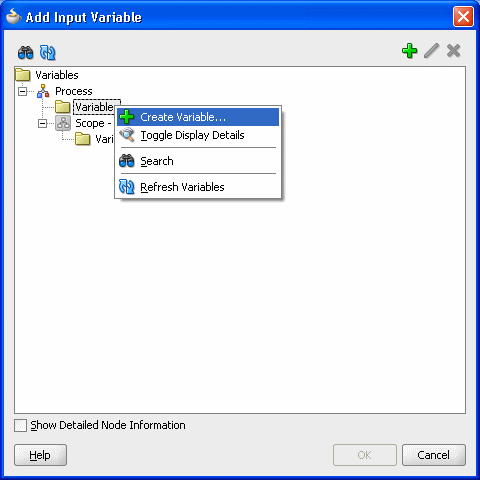Viewport: 480px width, 480px height.
Task: Click the gray X delete variable icon
Action: (454, 51)
